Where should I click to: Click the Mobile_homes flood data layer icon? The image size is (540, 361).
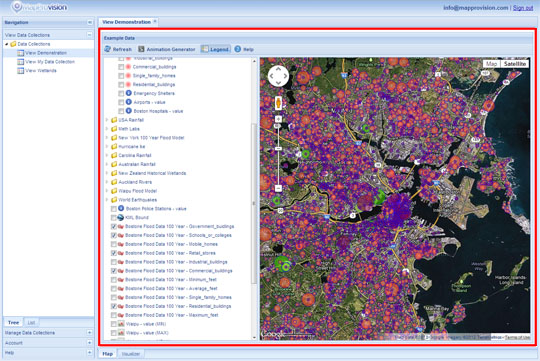click(121, 244)
